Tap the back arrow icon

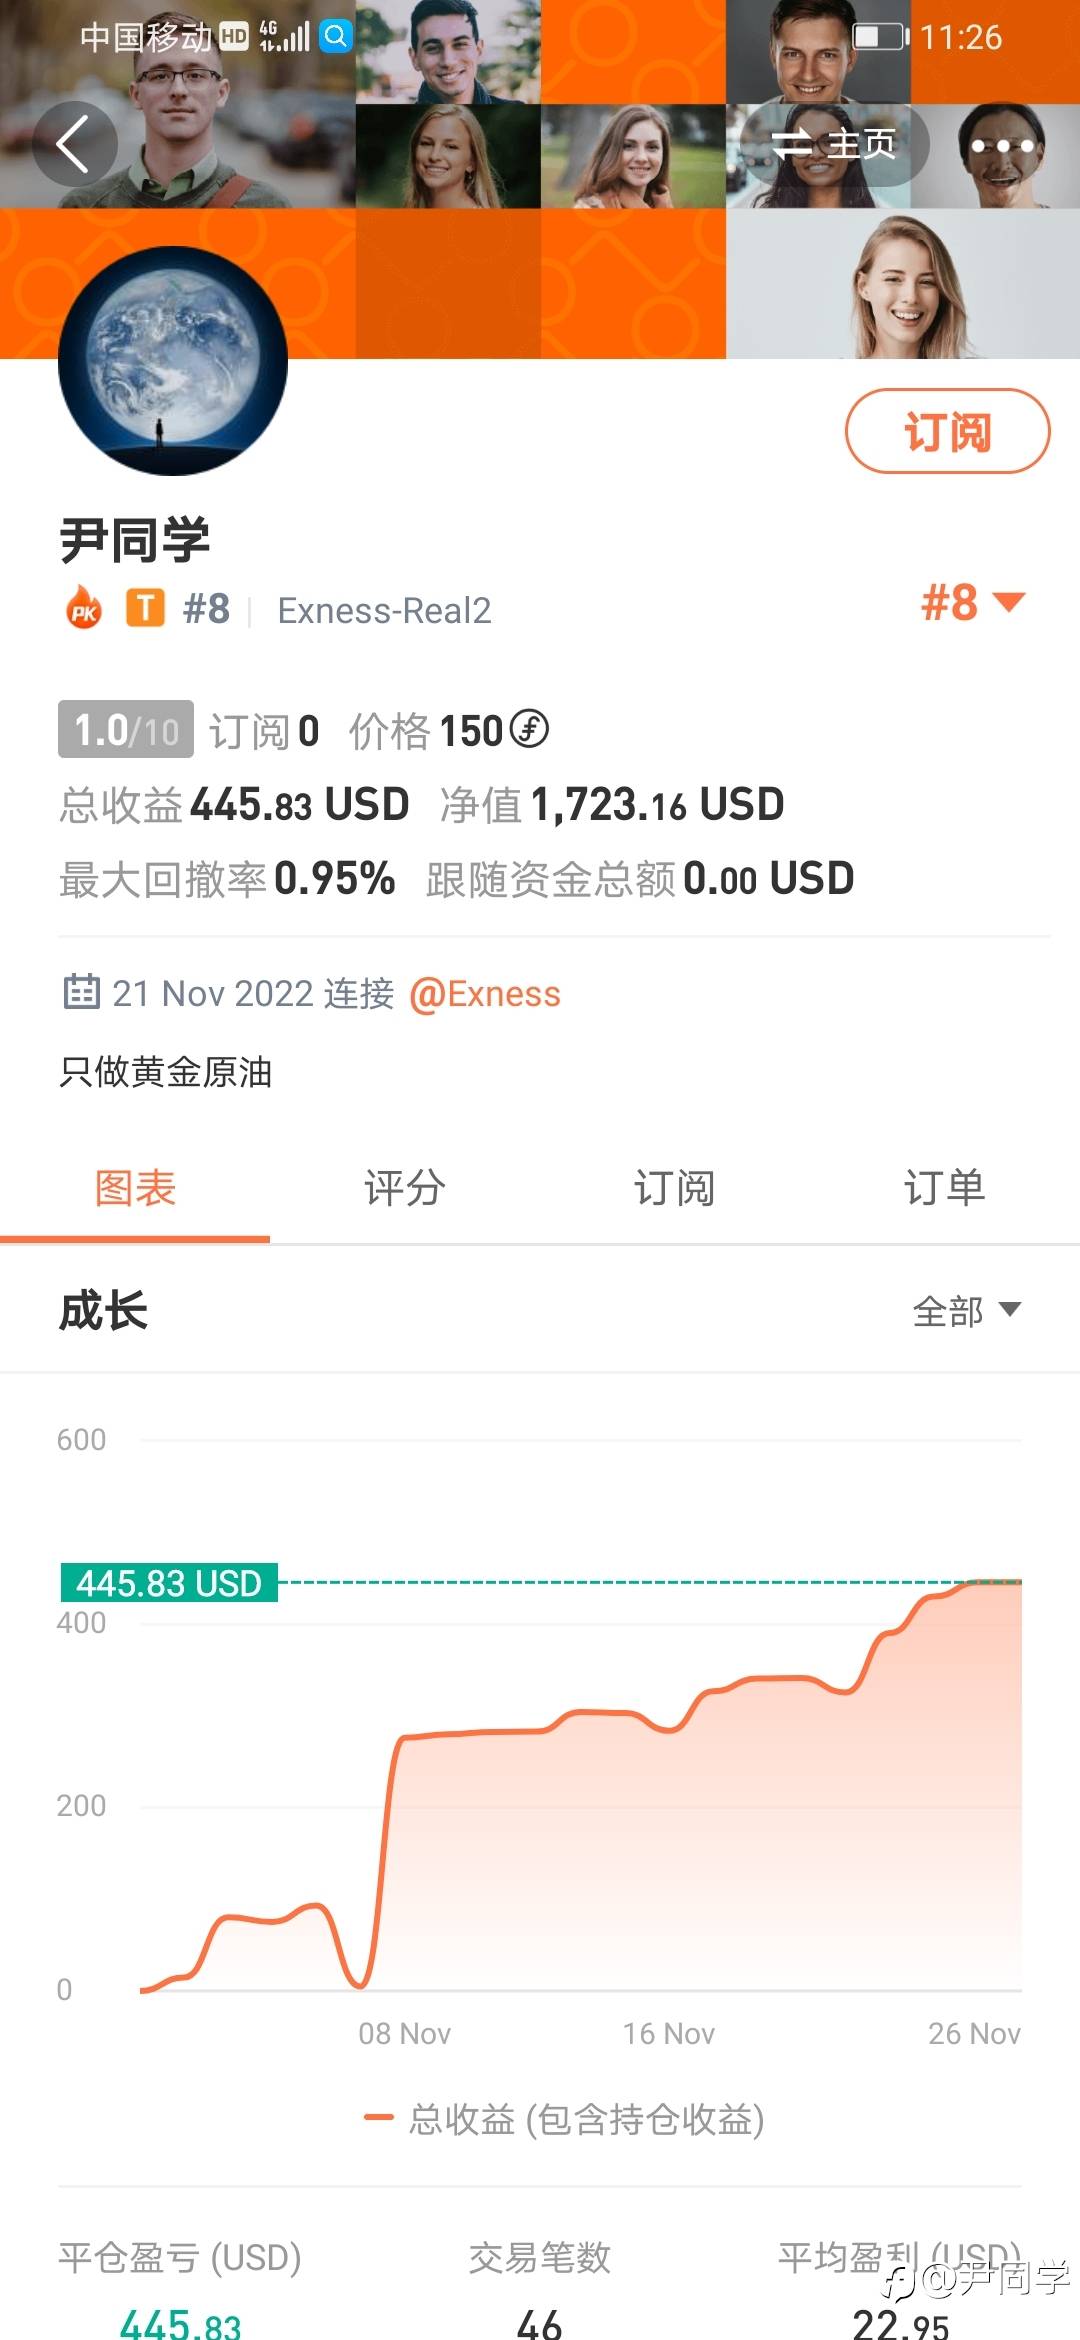(74, 144)
